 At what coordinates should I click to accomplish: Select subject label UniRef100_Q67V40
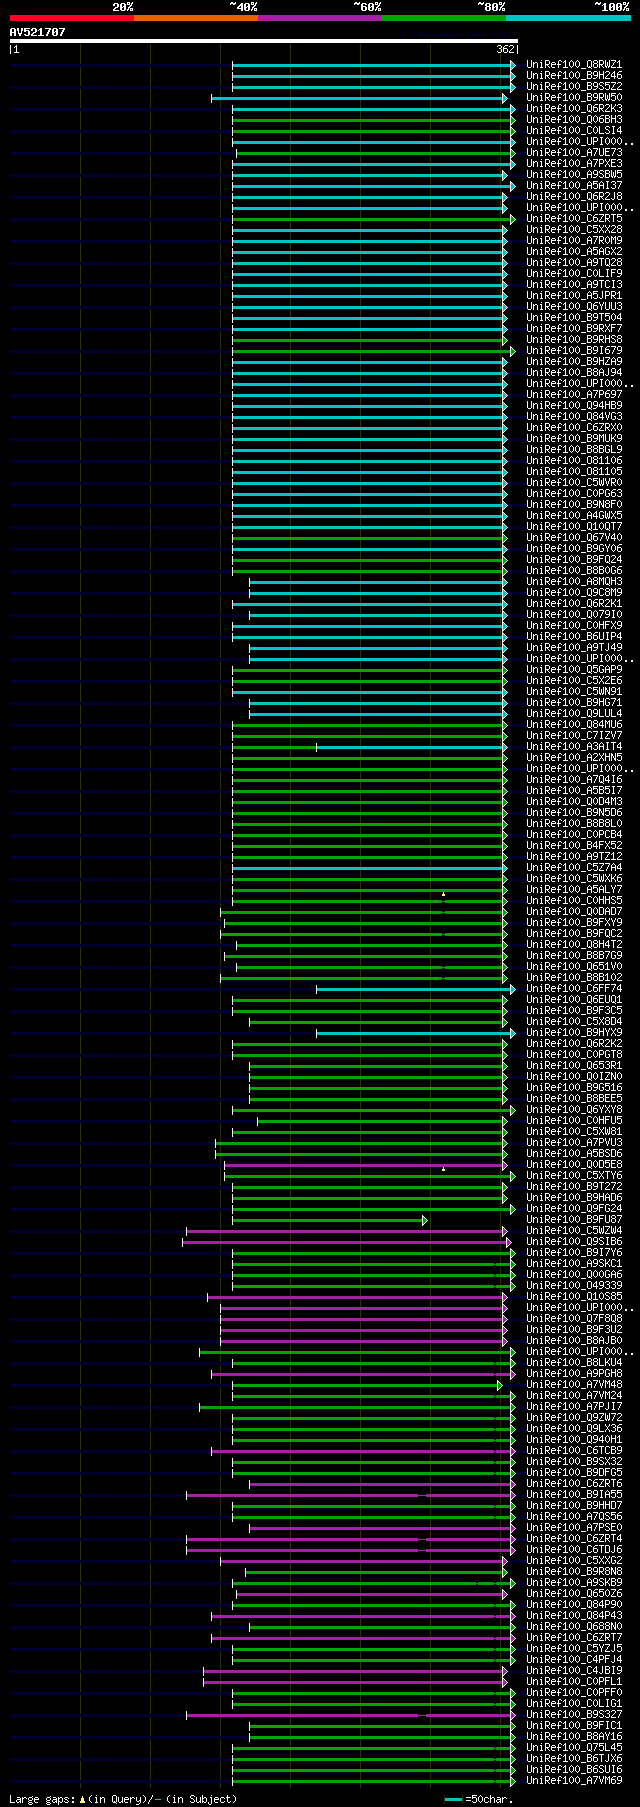tap(574, 537)
